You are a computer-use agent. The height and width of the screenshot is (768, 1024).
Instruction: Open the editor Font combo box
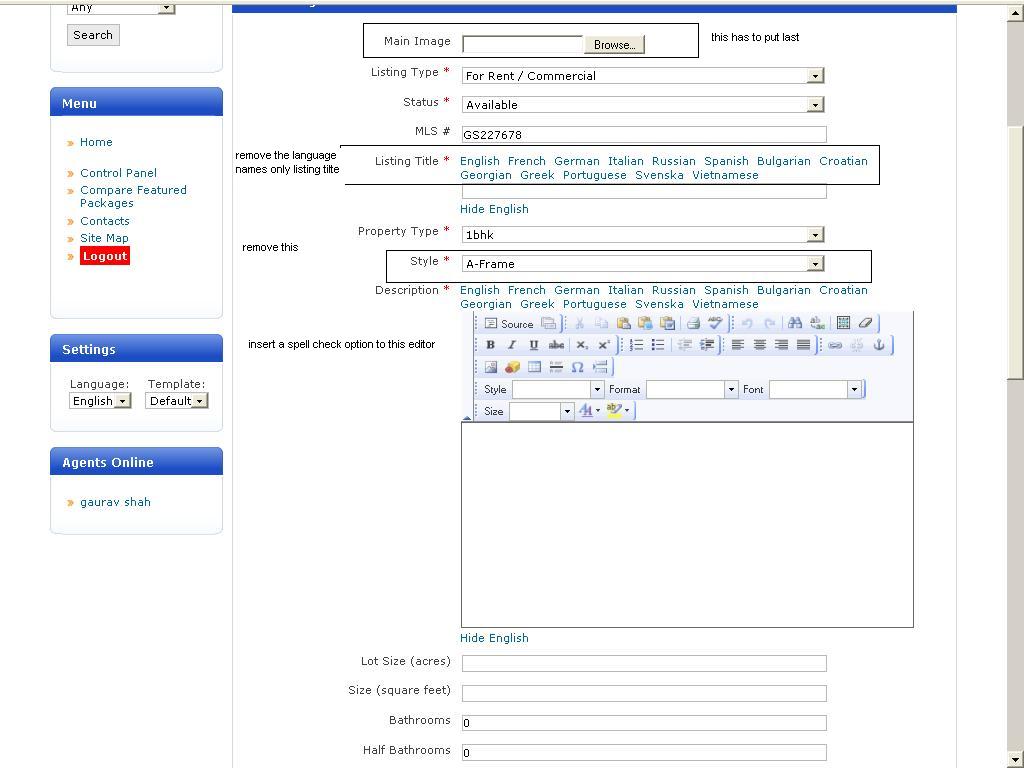(814, 389)
